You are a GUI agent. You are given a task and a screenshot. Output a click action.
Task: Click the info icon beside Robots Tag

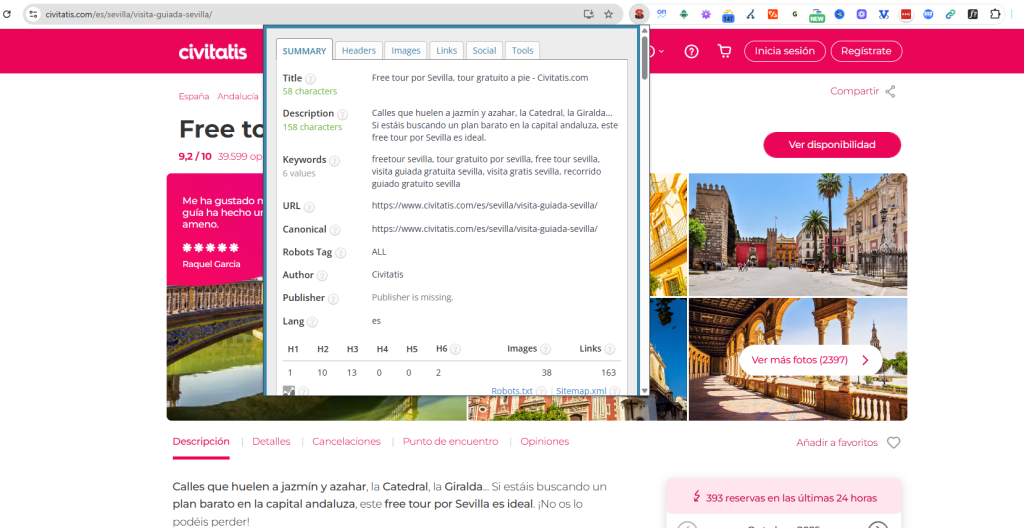pyautogui.click(x=342, y=253)
